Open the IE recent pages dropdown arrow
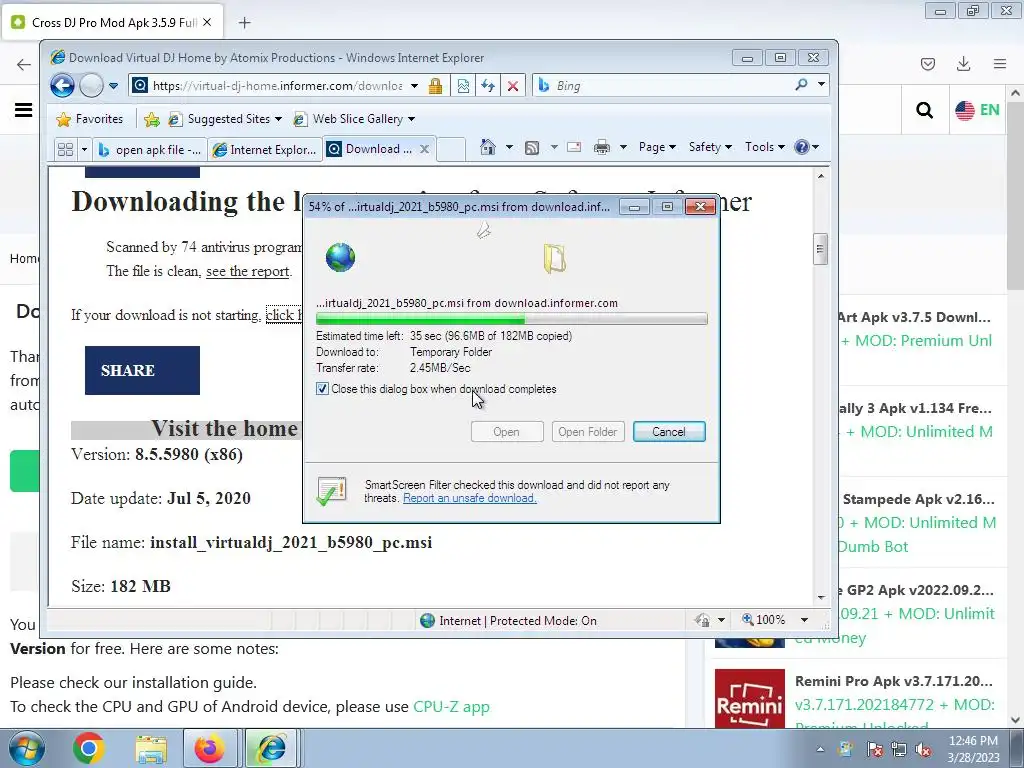 pos(113,86)
